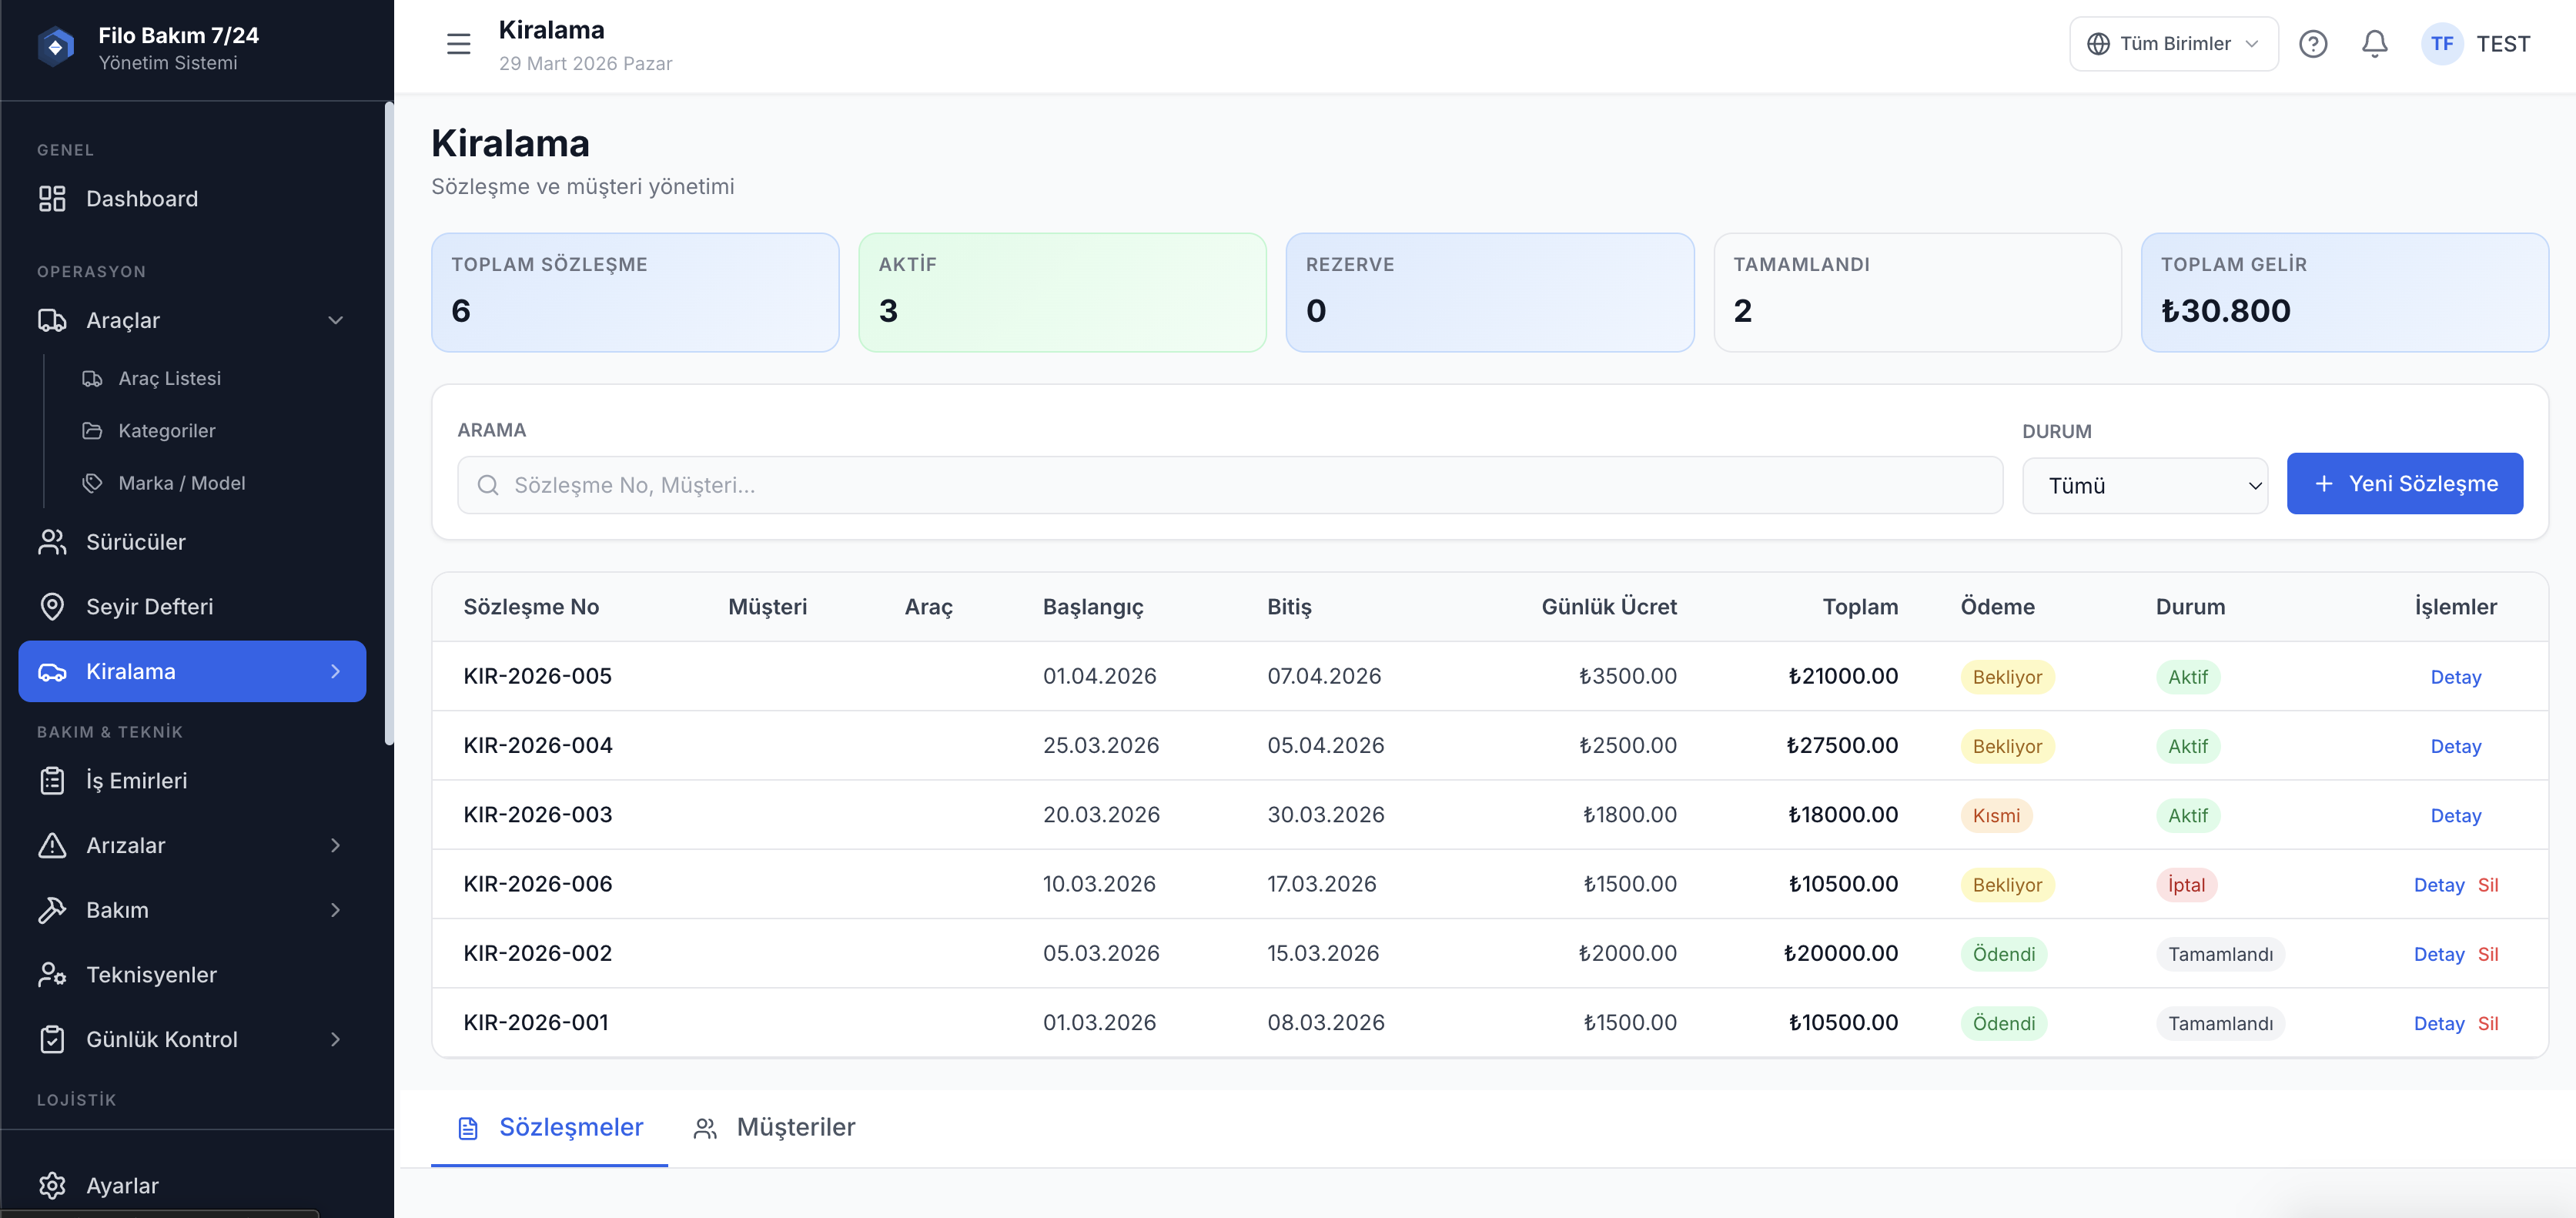Expand the Günlük Kontrol submenu
Viewport: 2576px width, 1218px height.
335,1040
